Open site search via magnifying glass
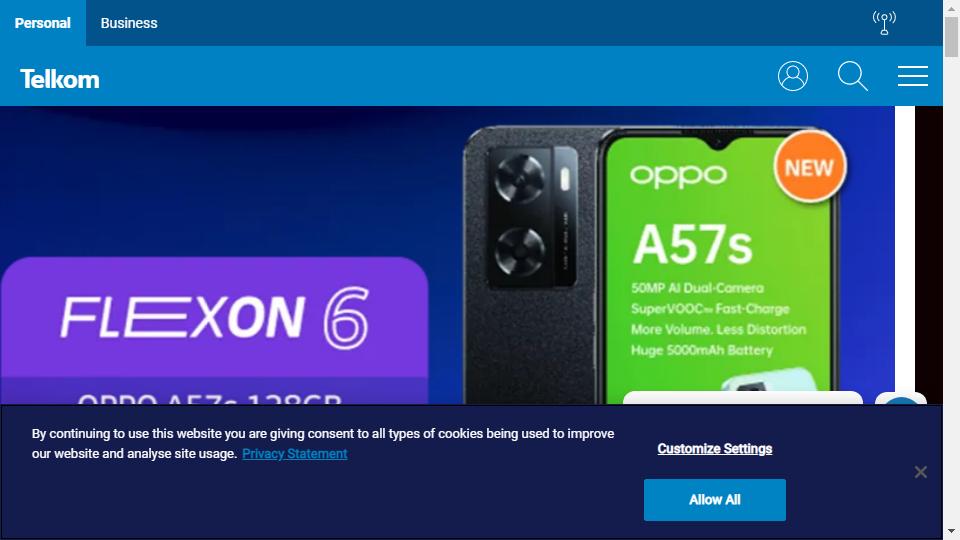The height and width of the screenshot is (540, 960). (853, 76)
